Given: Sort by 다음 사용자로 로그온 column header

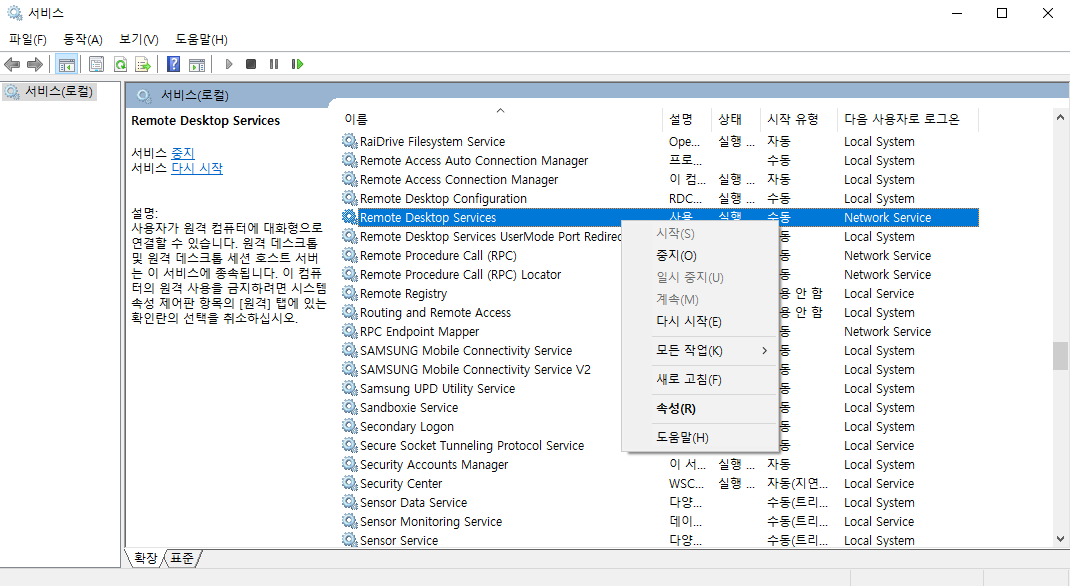Looking at the screenshot, I should point(908,119).
